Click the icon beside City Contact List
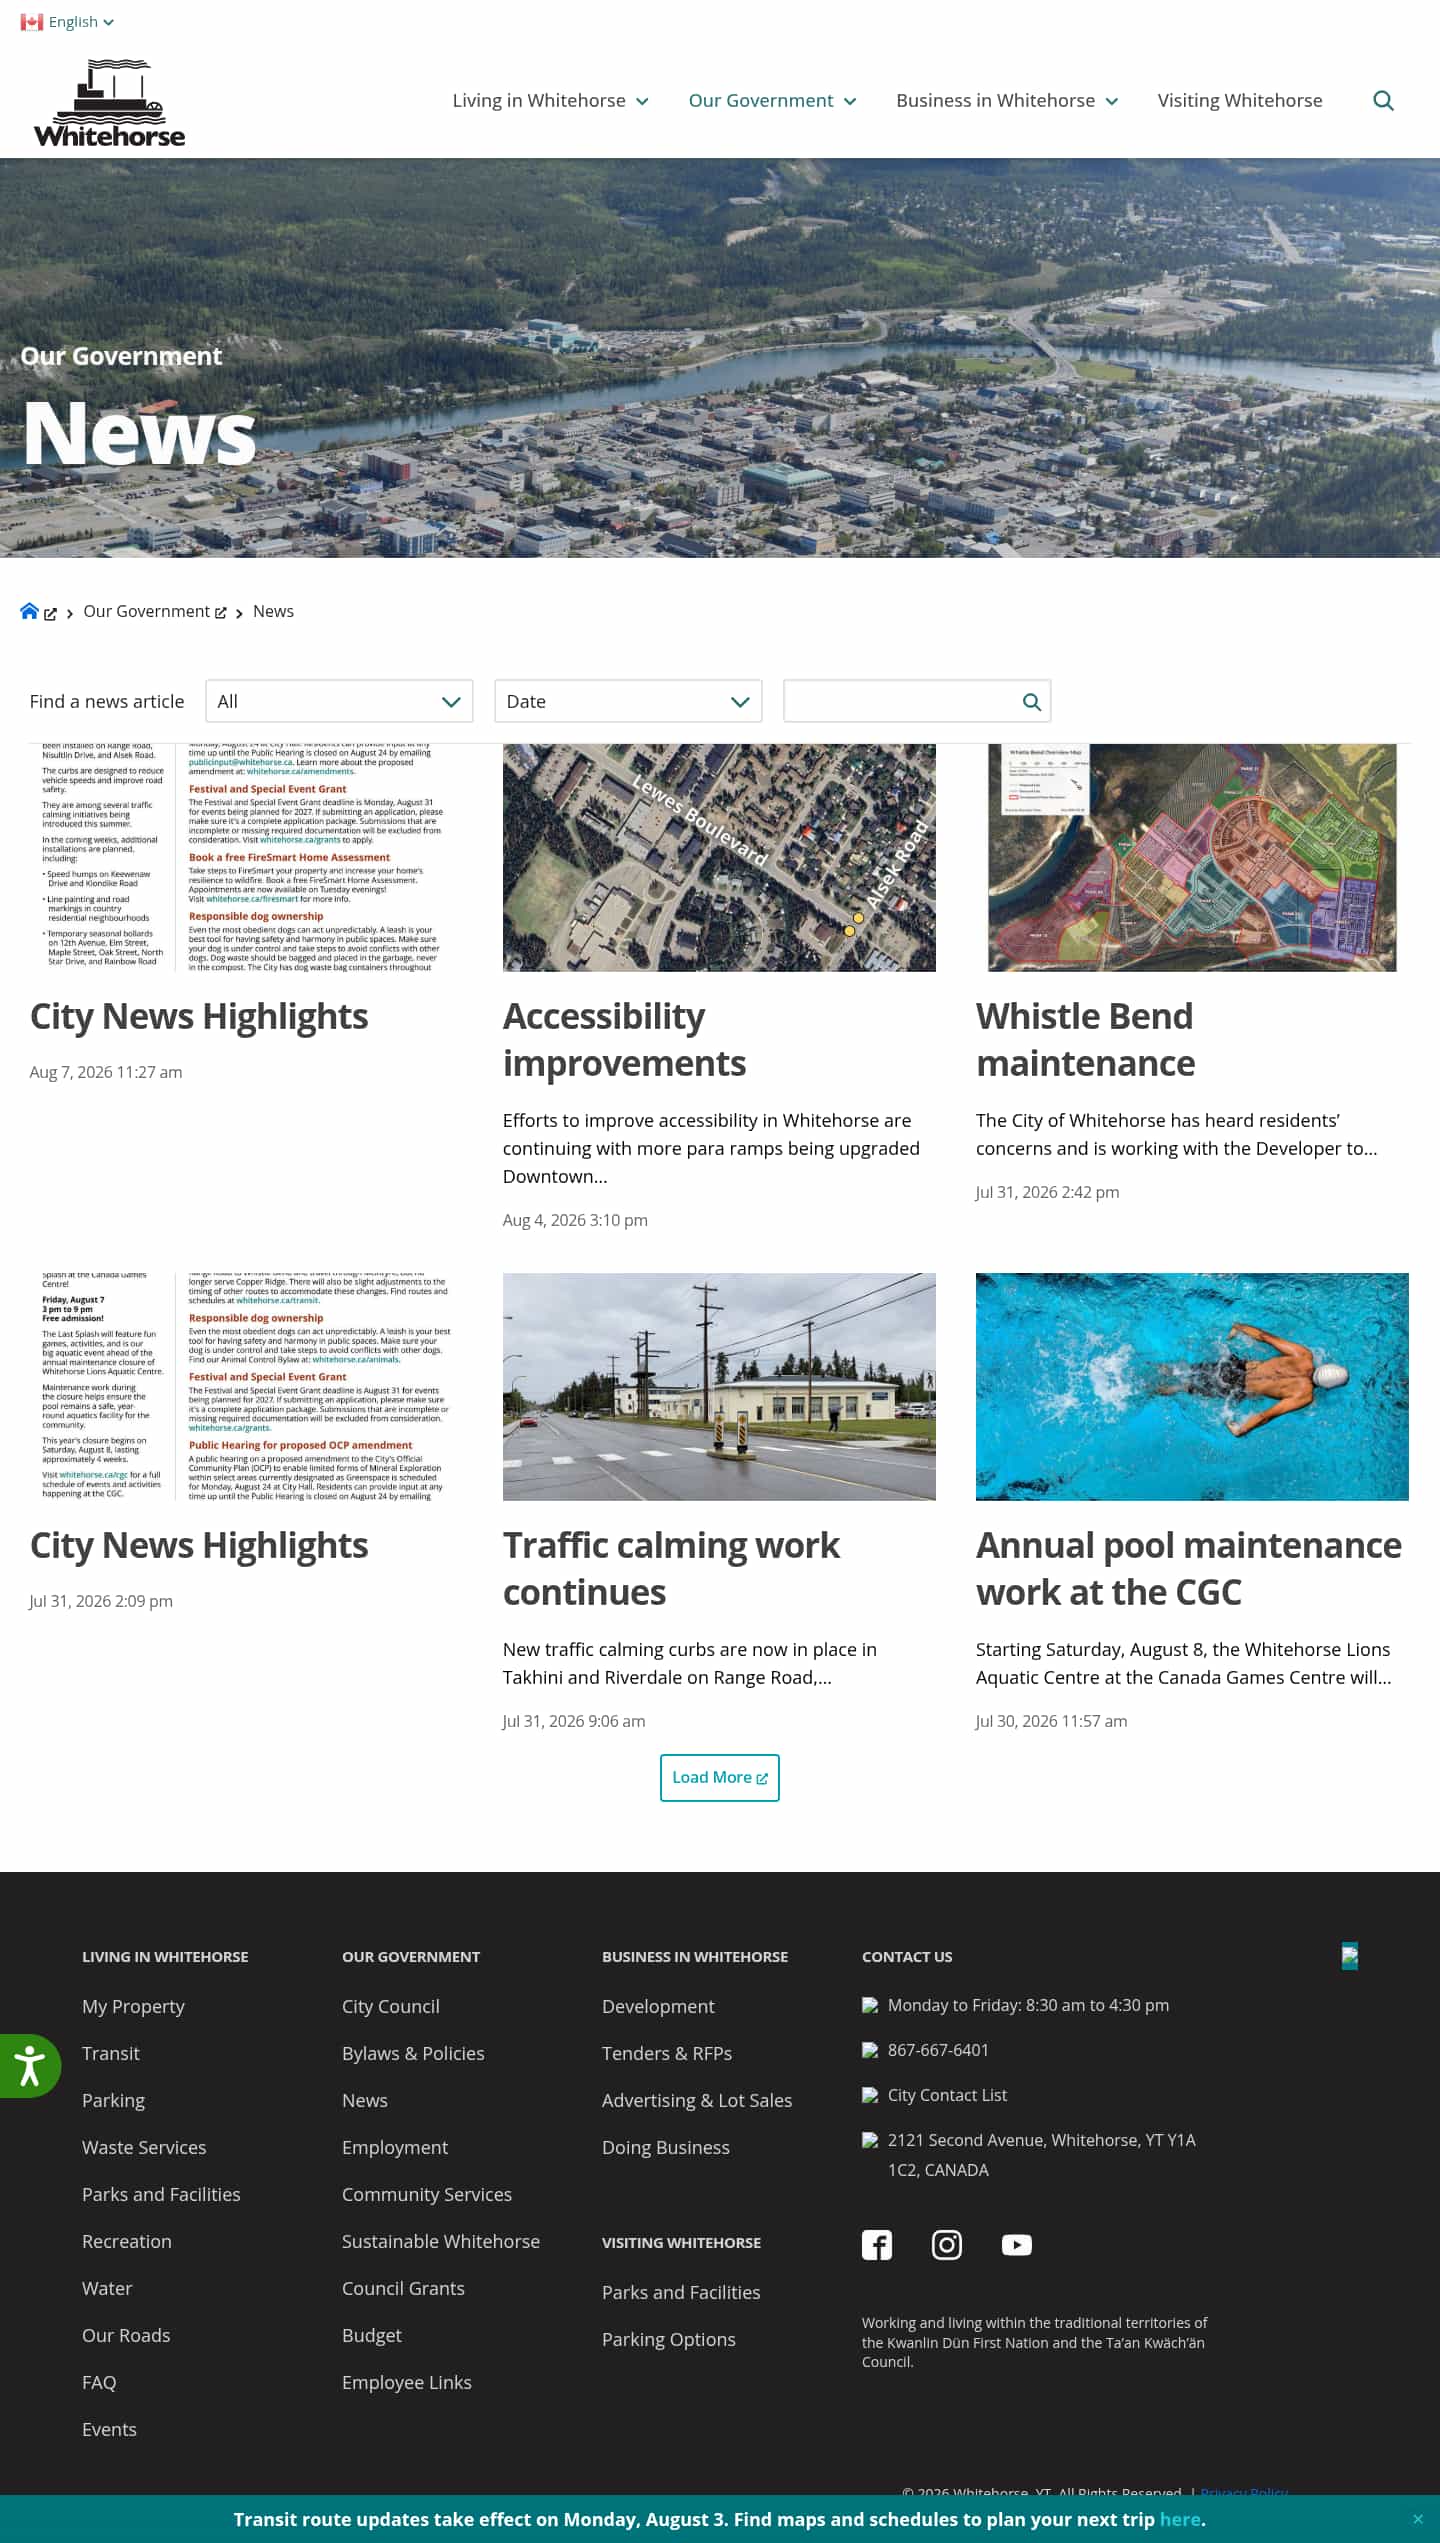Image resolution: width=1440 pixels, height=2543 pixels. 870,2095
